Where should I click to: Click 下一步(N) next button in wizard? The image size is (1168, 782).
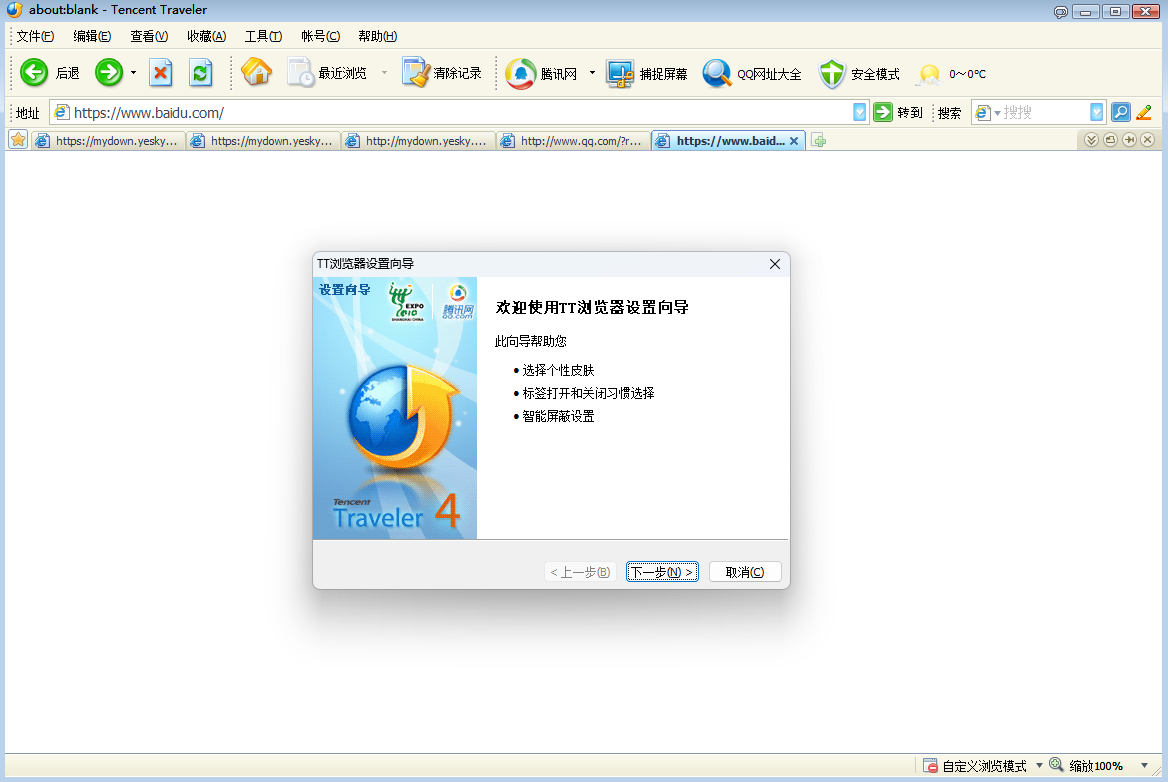(662, 572)
